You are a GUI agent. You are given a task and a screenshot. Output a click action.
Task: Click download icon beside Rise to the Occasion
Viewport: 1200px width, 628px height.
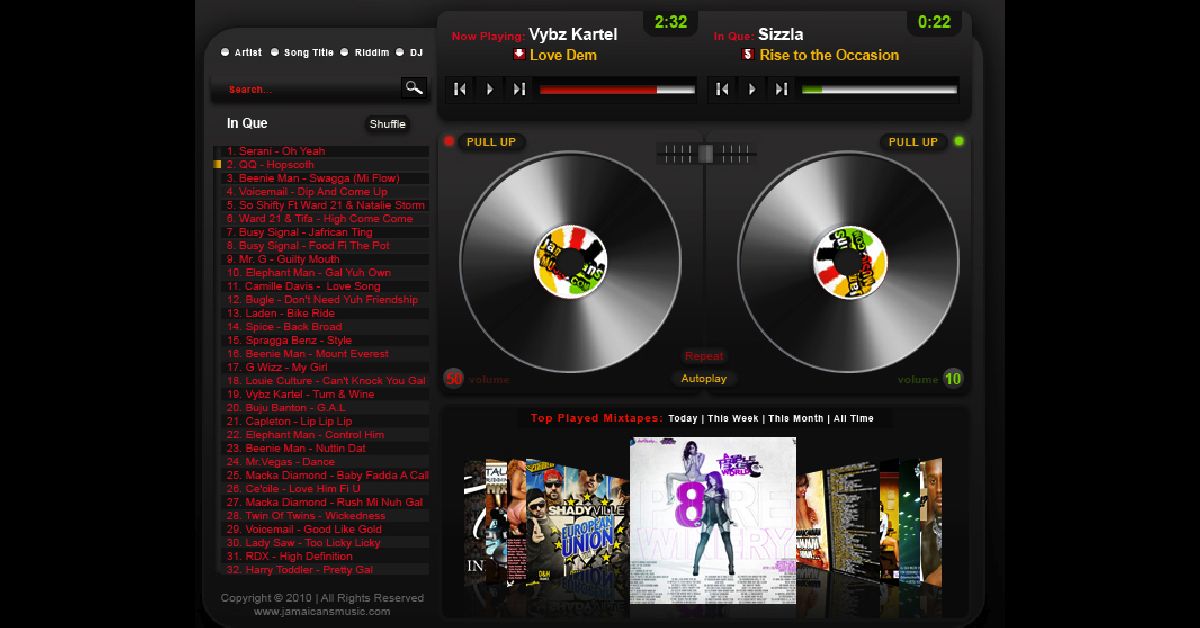click(747, 54)
